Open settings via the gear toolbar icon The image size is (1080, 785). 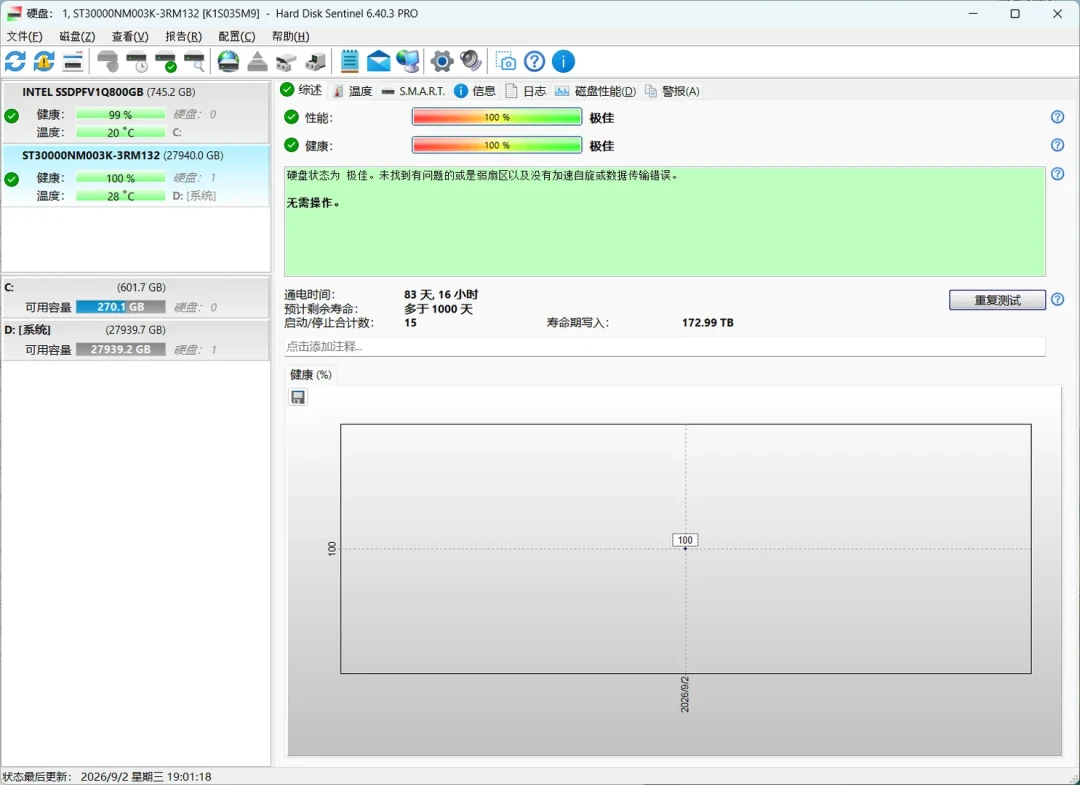tap(442, 61)
